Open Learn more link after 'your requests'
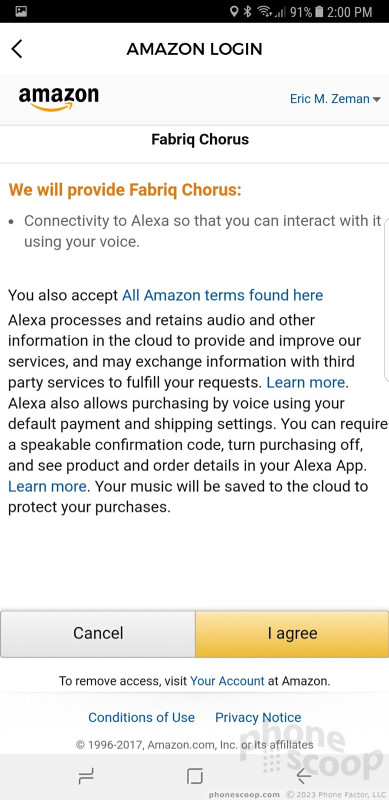This screenshot has width=389, height=800. click(306, 382)
